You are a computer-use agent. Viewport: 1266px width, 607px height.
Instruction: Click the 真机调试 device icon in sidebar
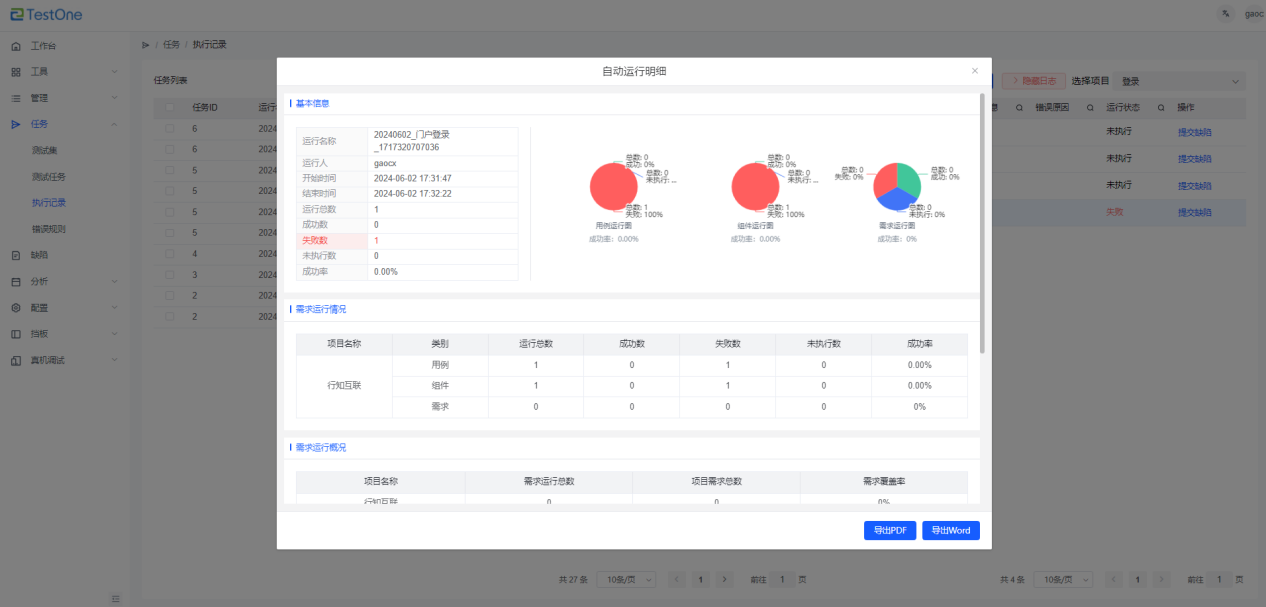16,360
